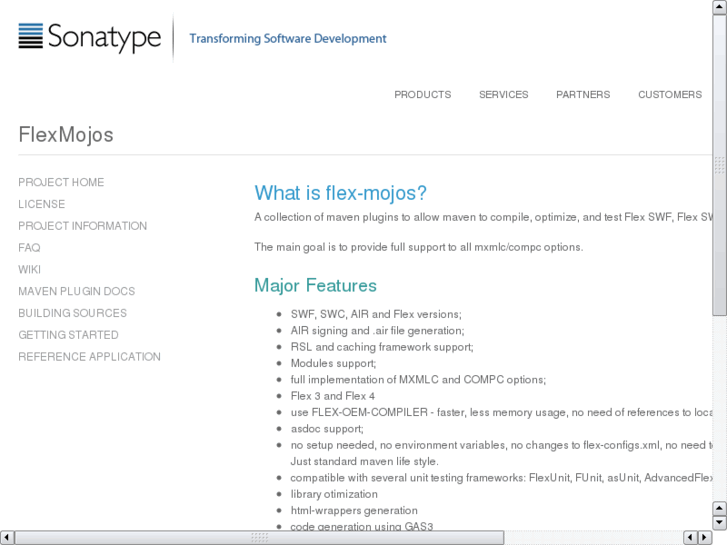Click the Sonatype logo
Screen dimensions: 727x545
pos(90,38)
